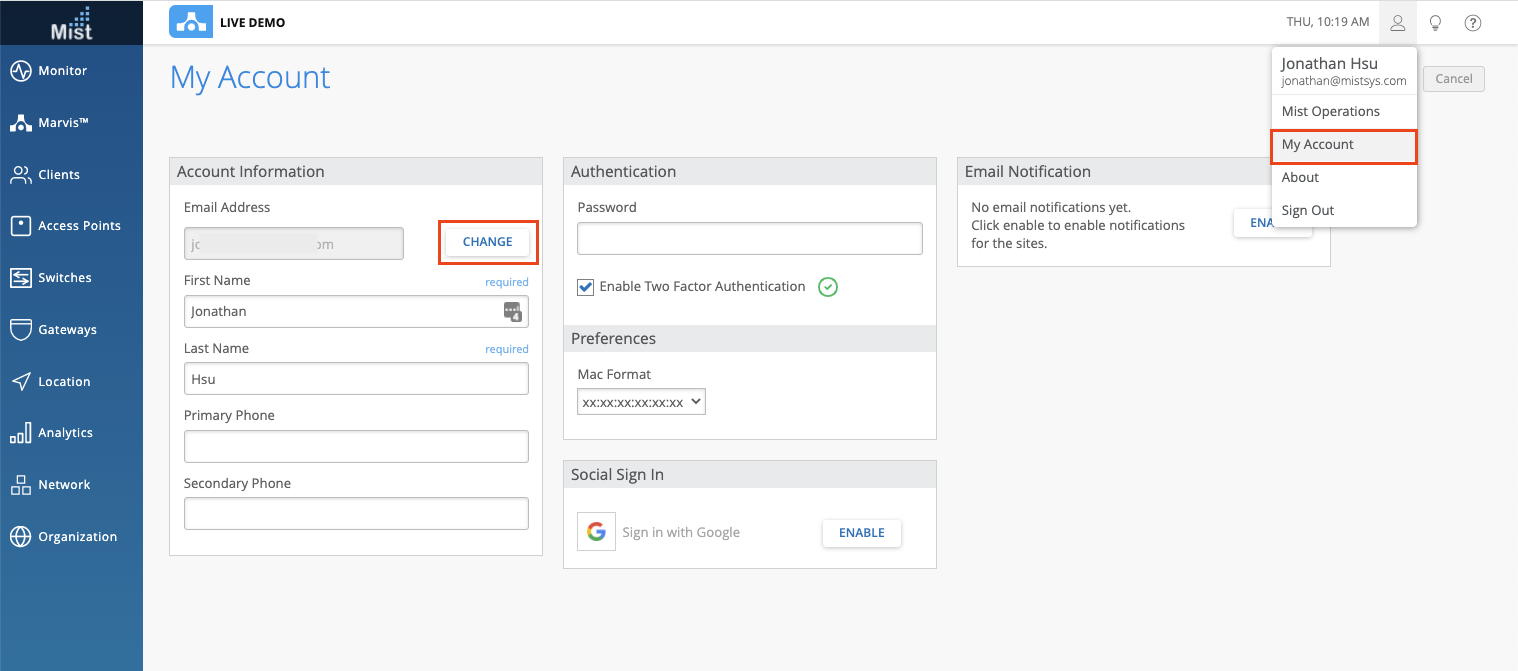Expand the Mac Format dropdown
1518x671 pixels.
(x=641, y=402)
